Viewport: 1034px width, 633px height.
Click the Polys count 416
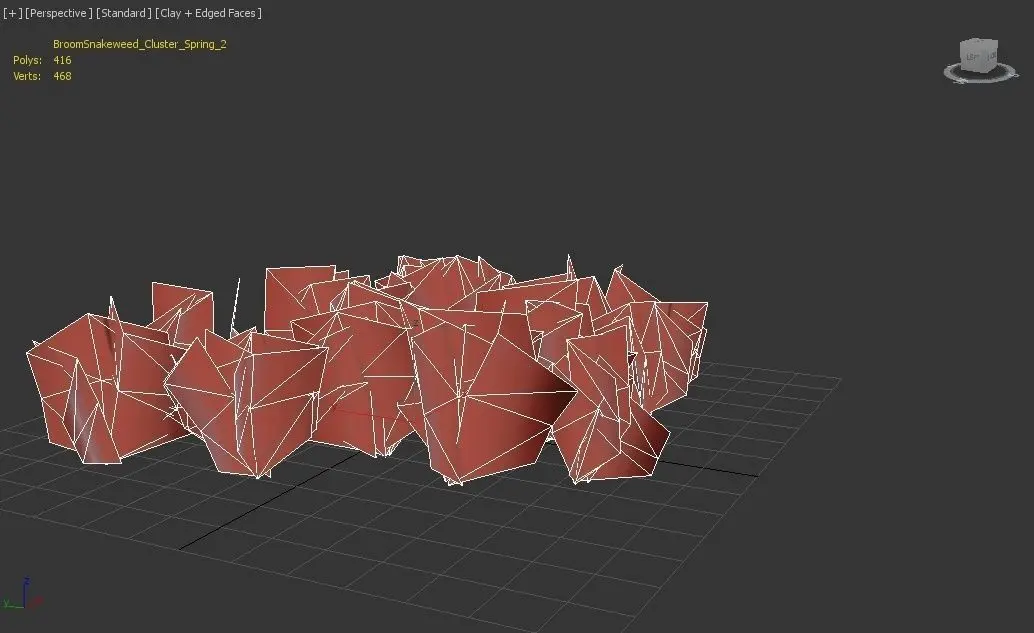click(62, 60)
